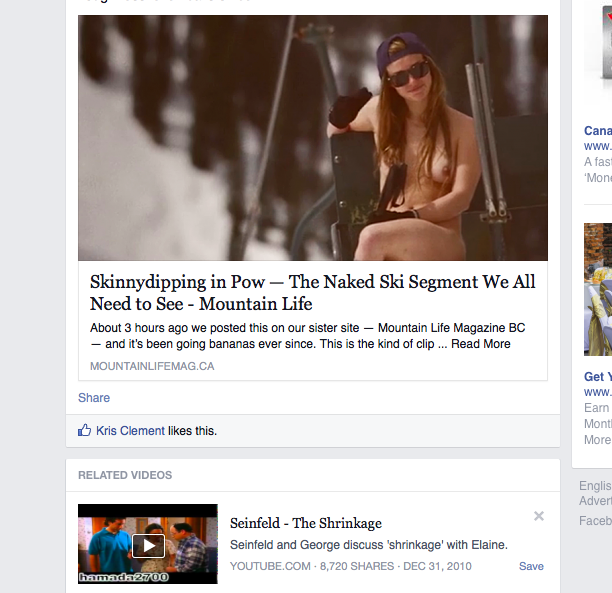Open the article preview image

tap(313, 138)
